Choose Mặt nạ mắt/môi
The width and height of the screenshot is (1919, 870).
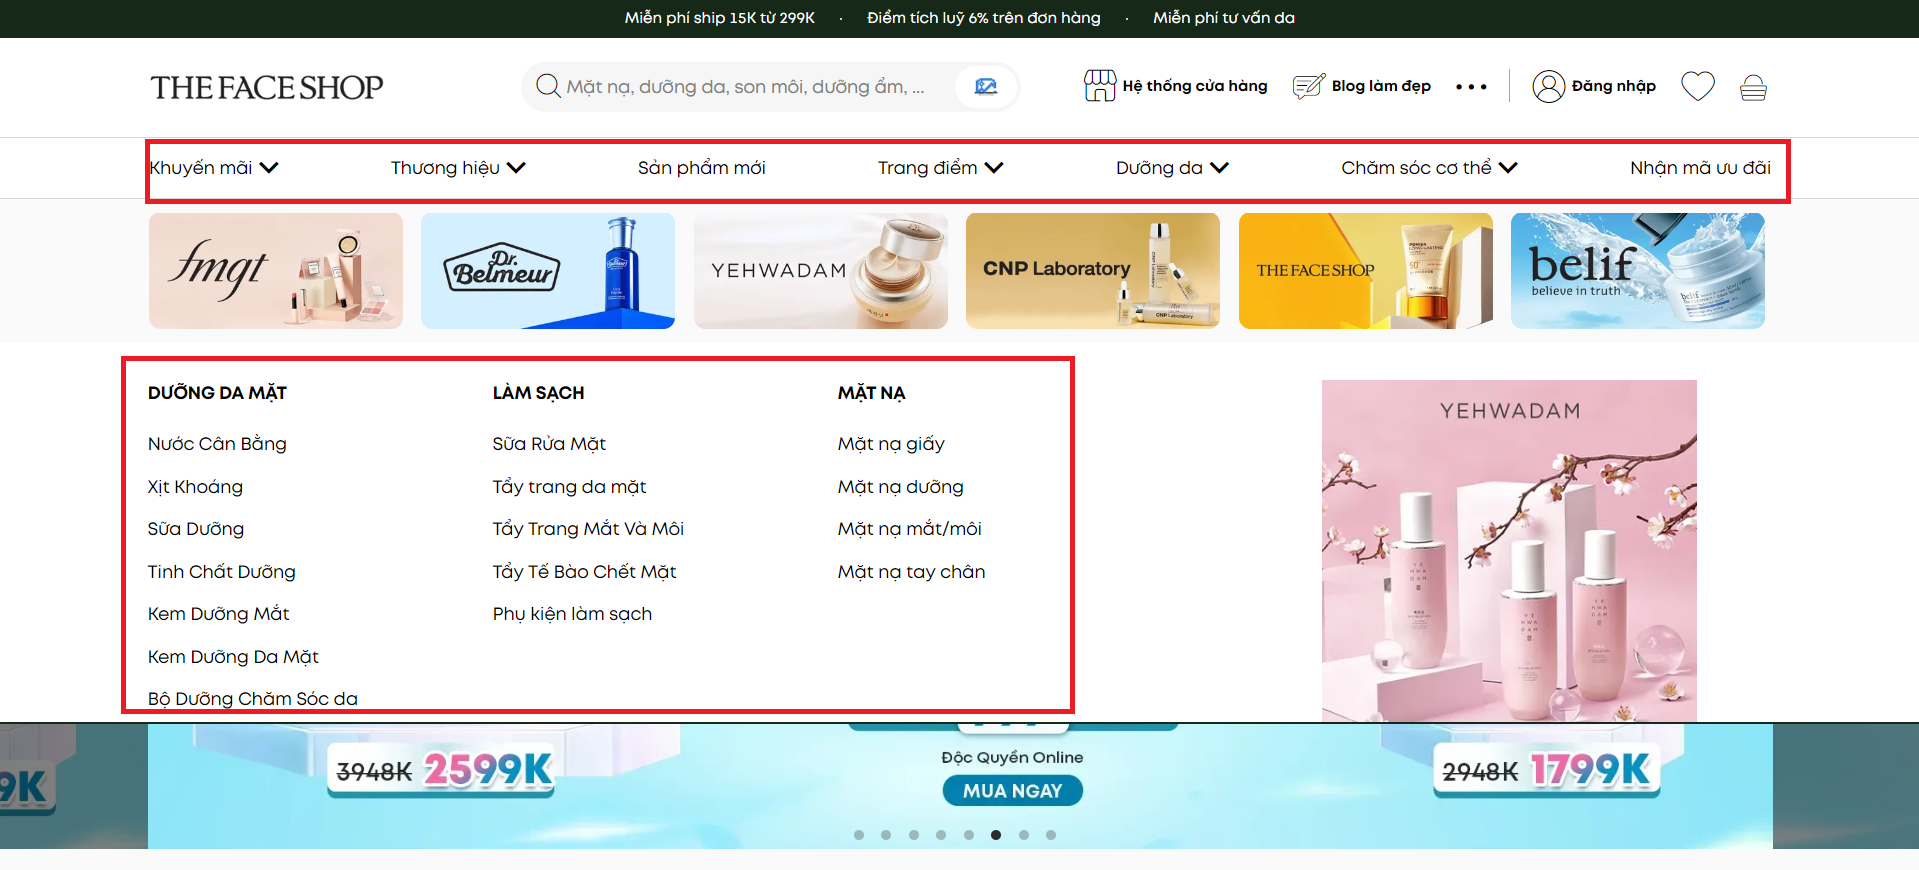pos(910,529)
